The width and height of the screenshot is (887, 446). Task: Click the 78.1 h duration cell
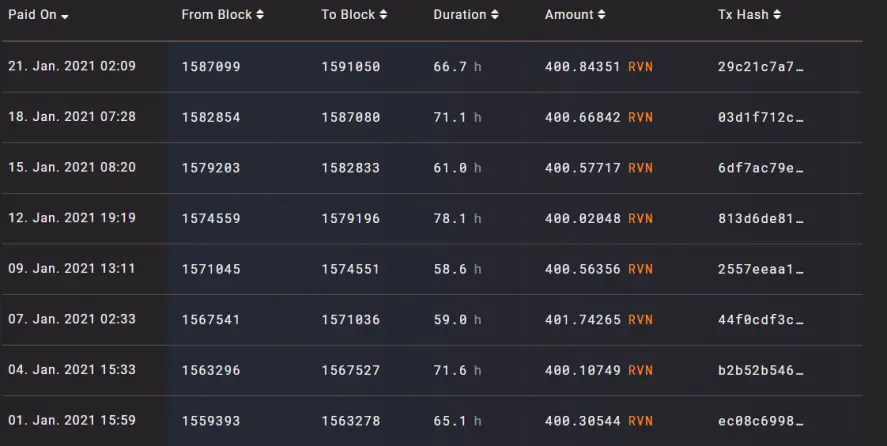click(x=458, y=218)
